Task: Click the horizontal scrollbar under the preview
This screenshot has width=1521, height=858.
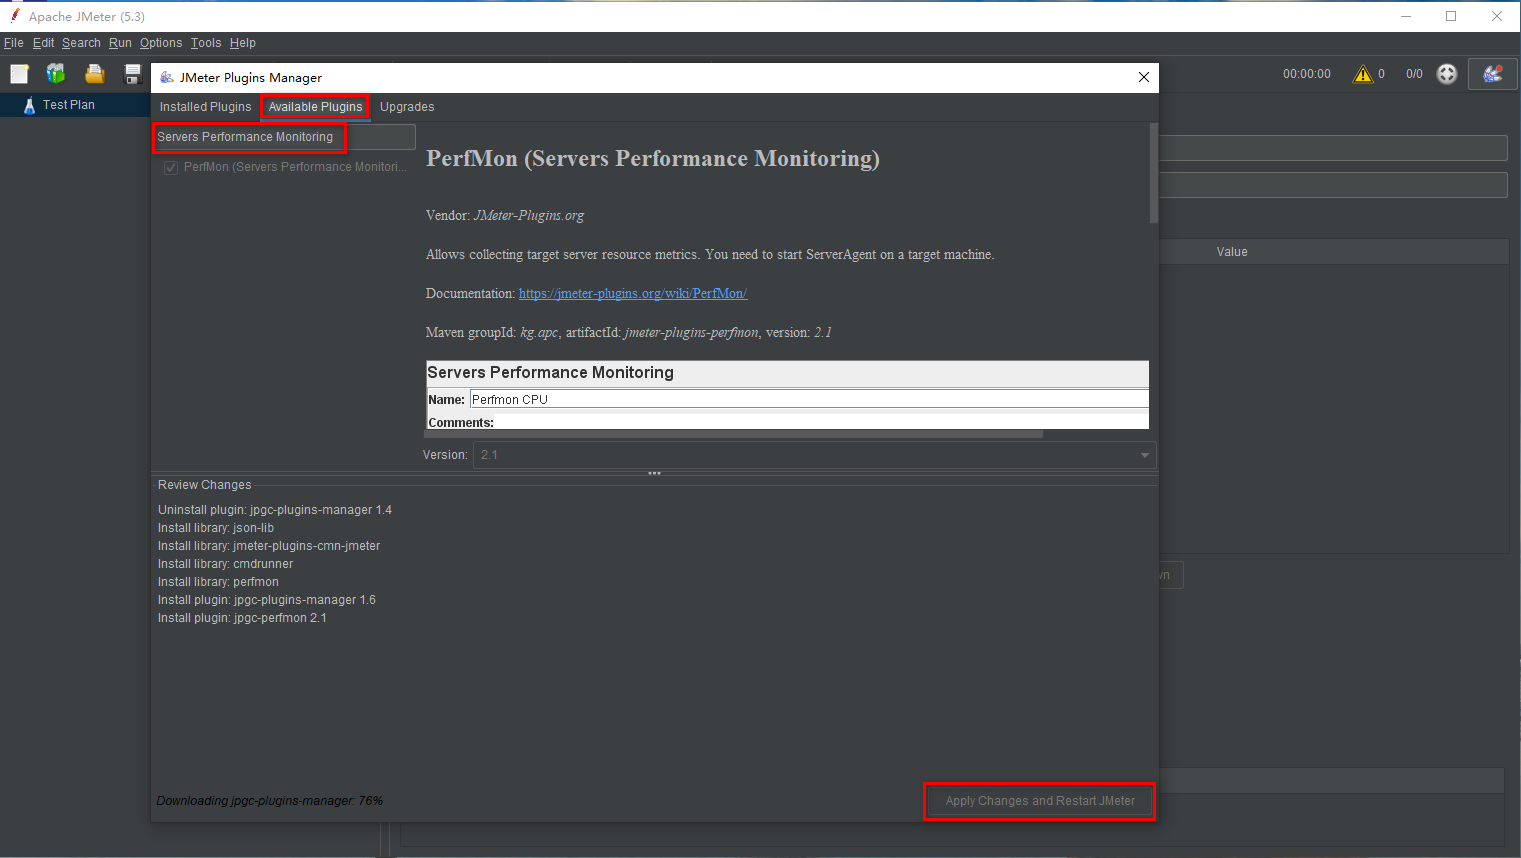Action: (734, 434)
